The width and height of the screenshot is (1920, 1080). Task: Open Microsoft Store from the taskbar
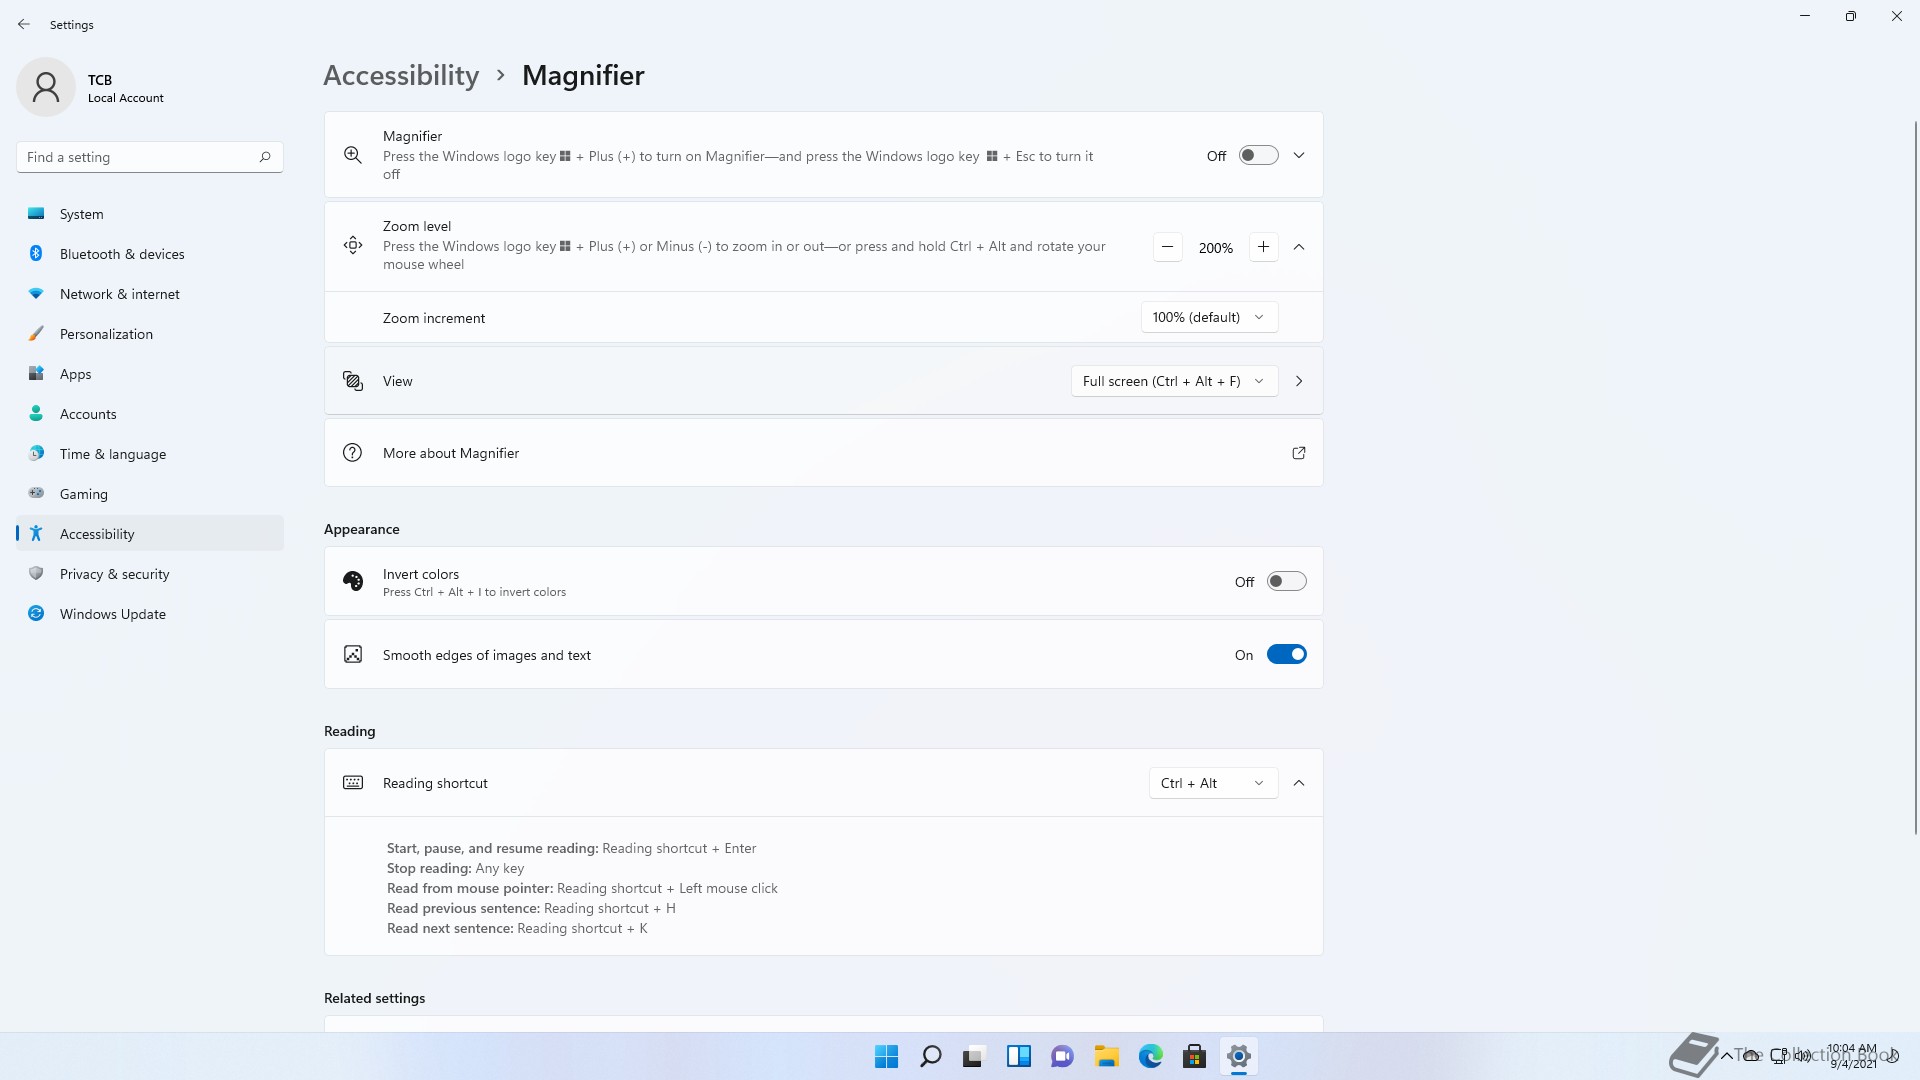(1194, 1056)
